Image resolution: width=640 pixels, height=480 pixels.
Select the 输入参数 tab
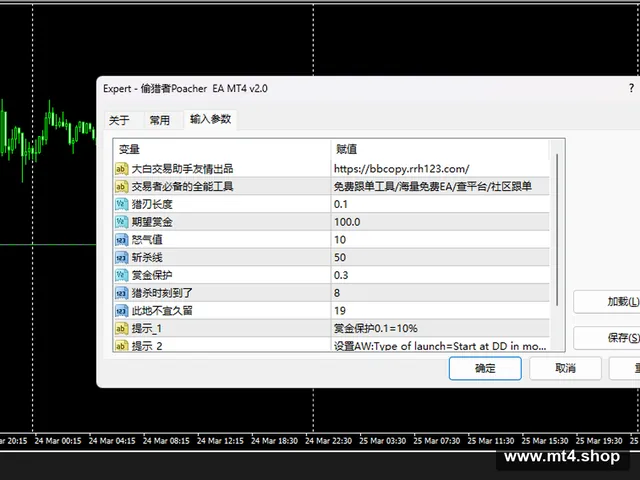click(210, 119)
